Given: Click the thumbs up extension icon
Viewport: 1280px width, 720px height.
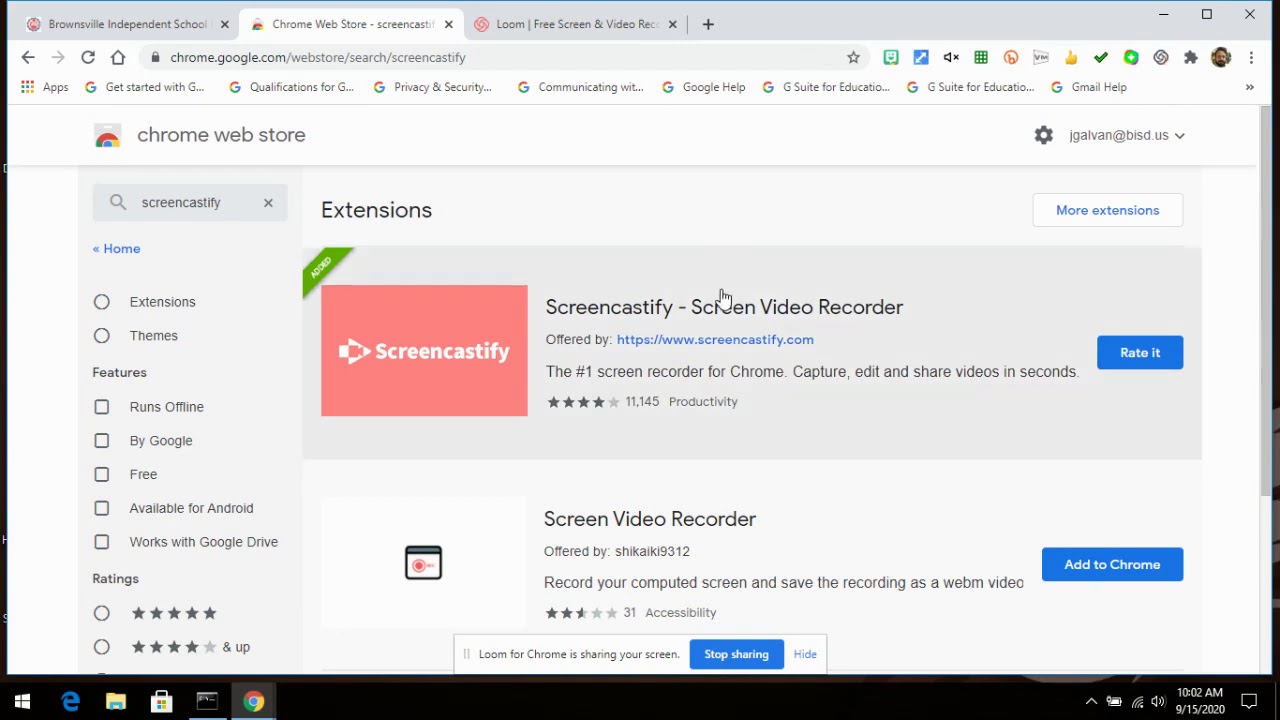Looking at the screenshot, I should click(x=1071, y=58).
